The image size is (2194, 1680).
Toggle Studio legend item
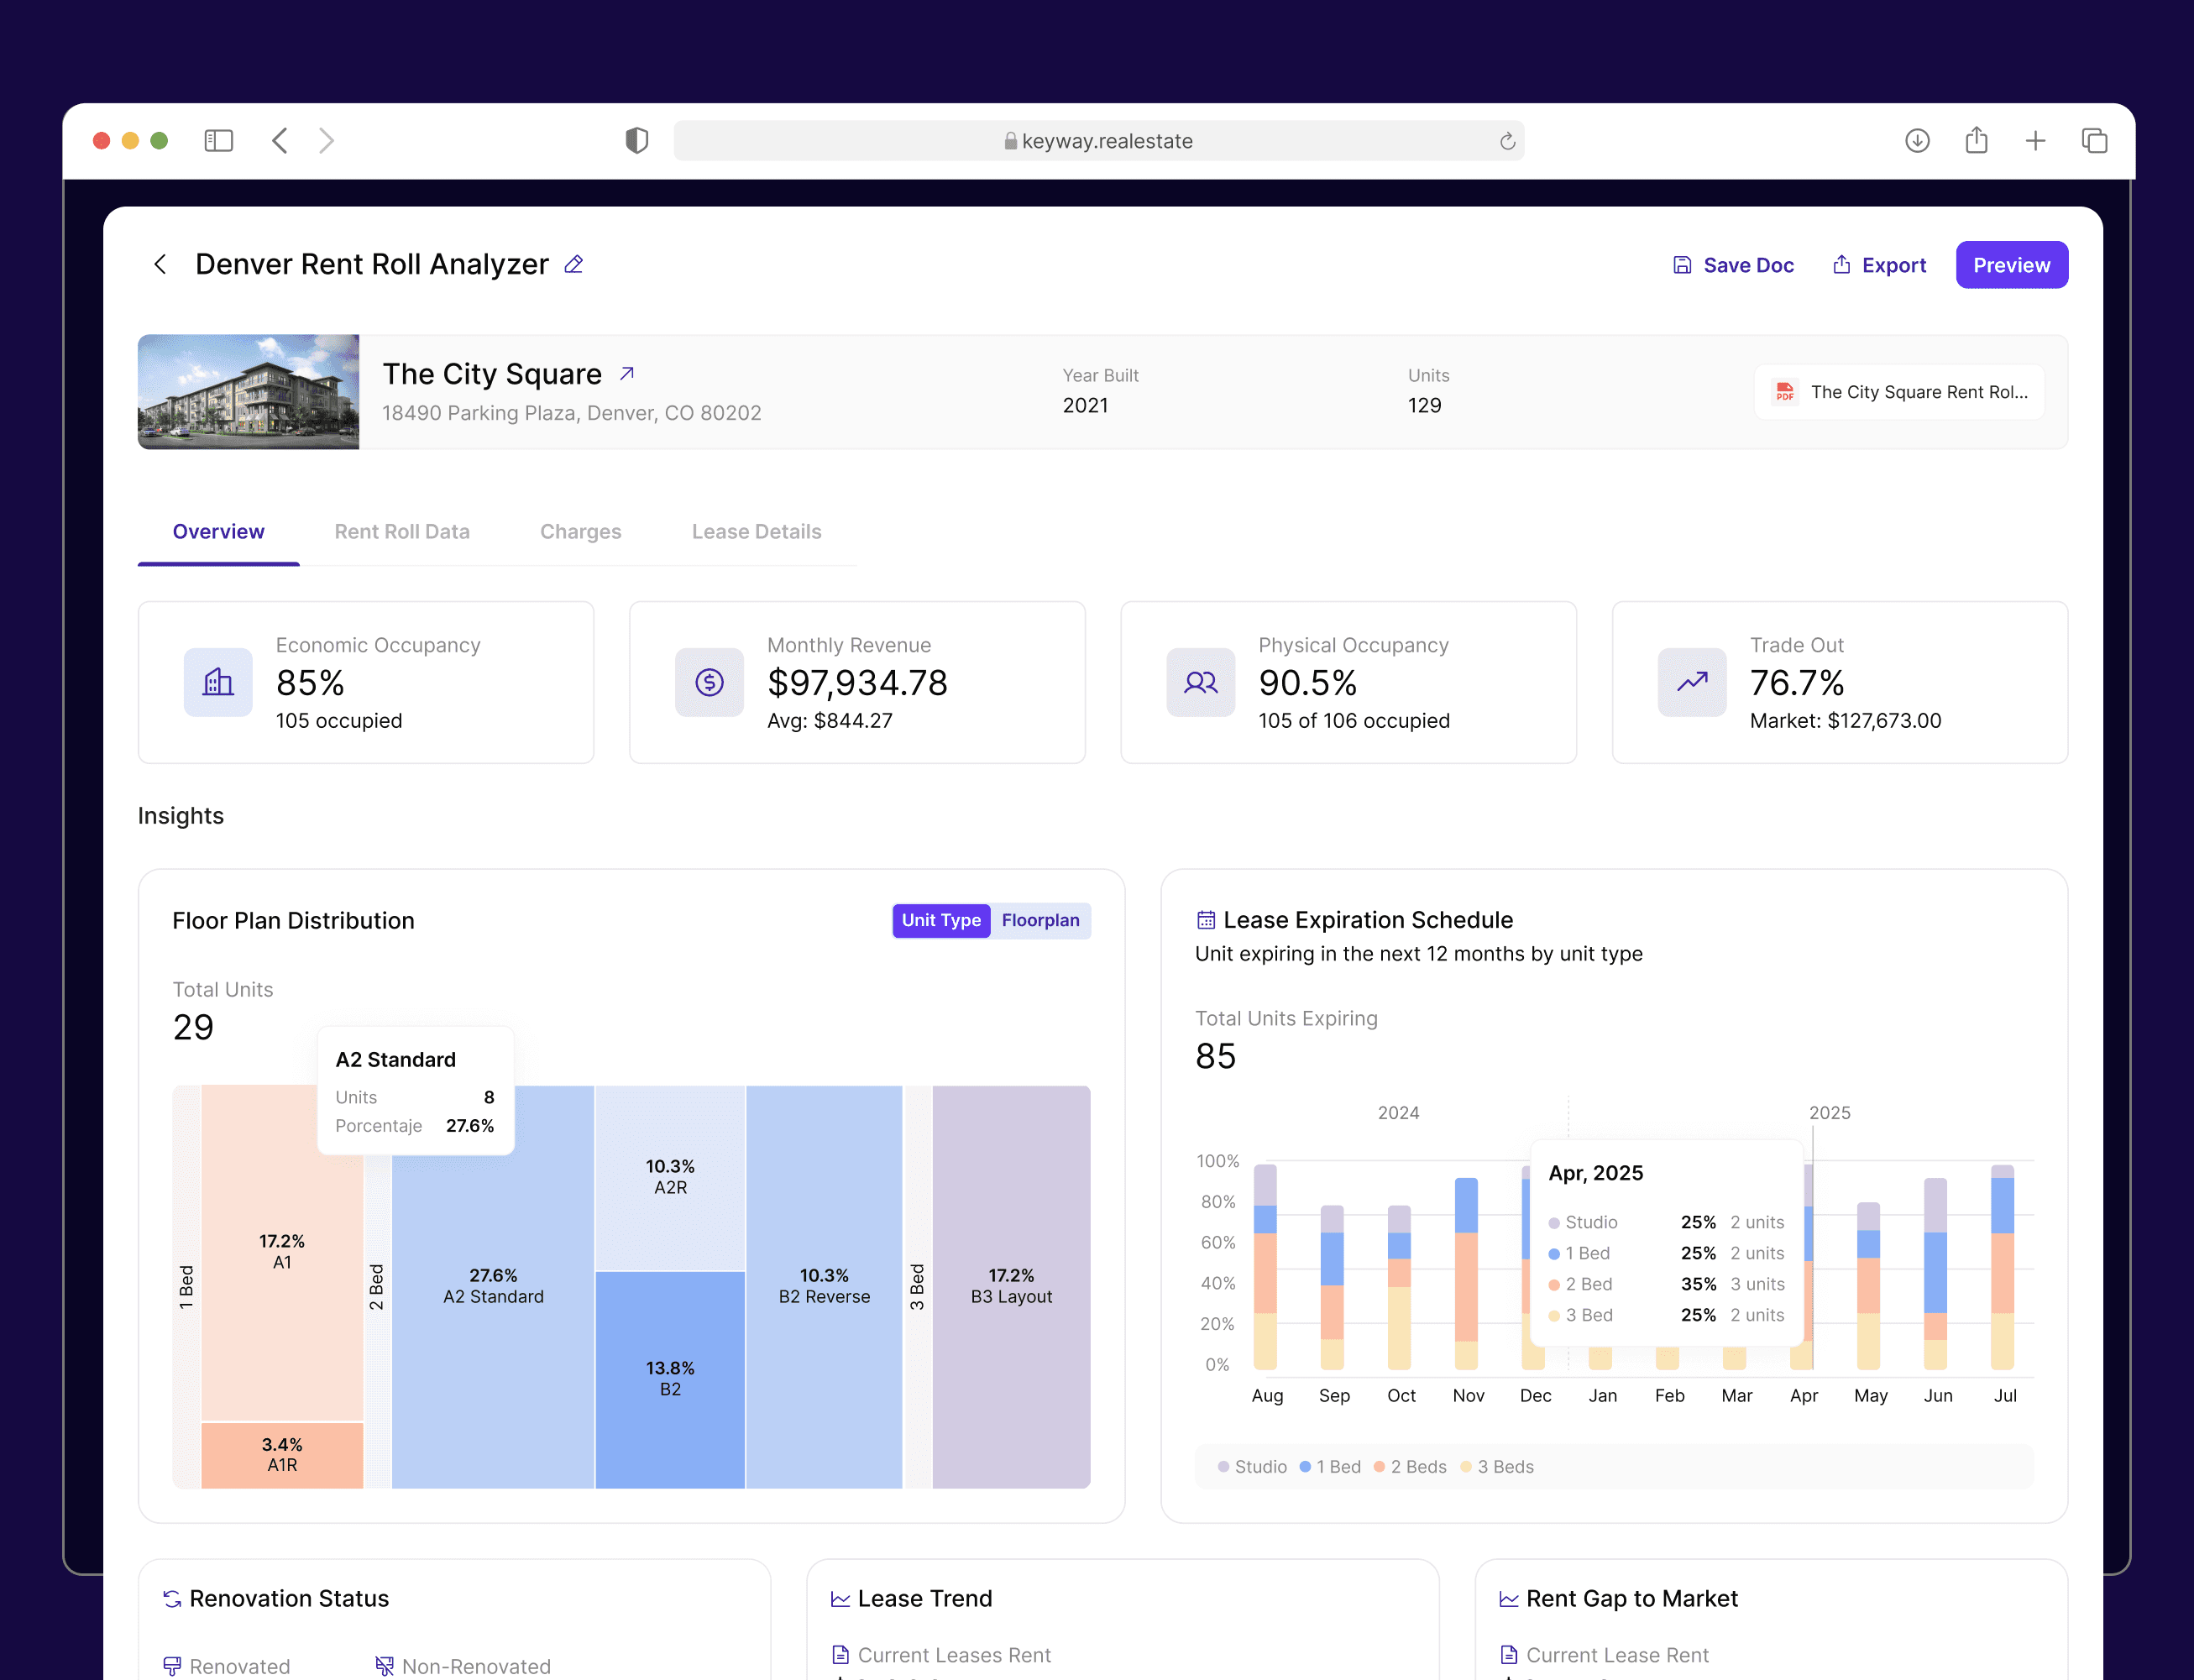coord(1252,1467)
